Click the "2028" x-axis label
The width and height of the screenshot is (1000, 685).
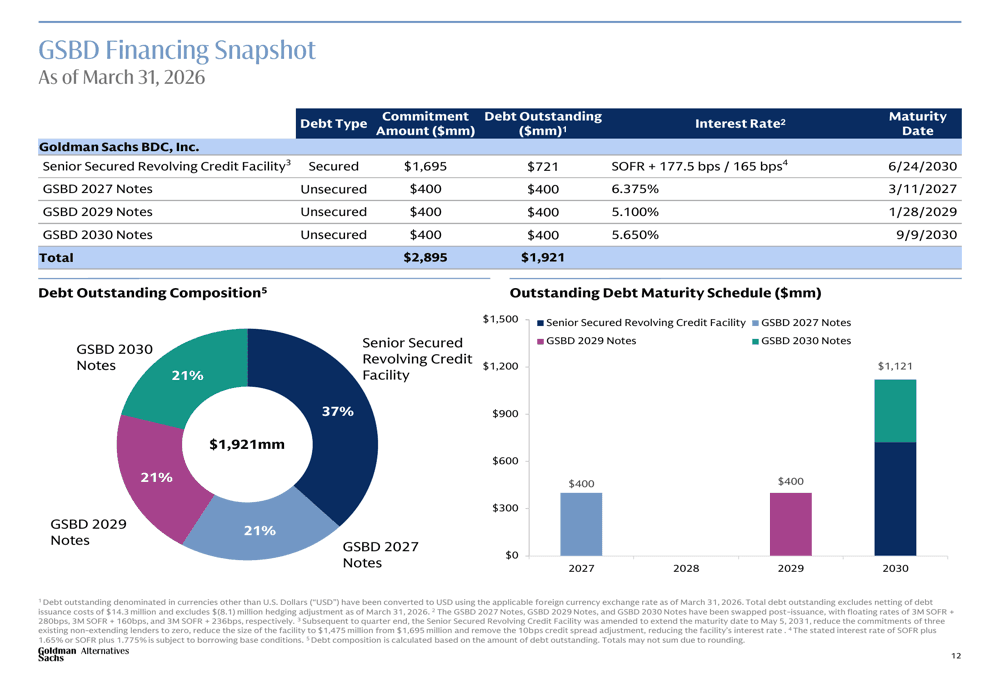tap(686, 568)
